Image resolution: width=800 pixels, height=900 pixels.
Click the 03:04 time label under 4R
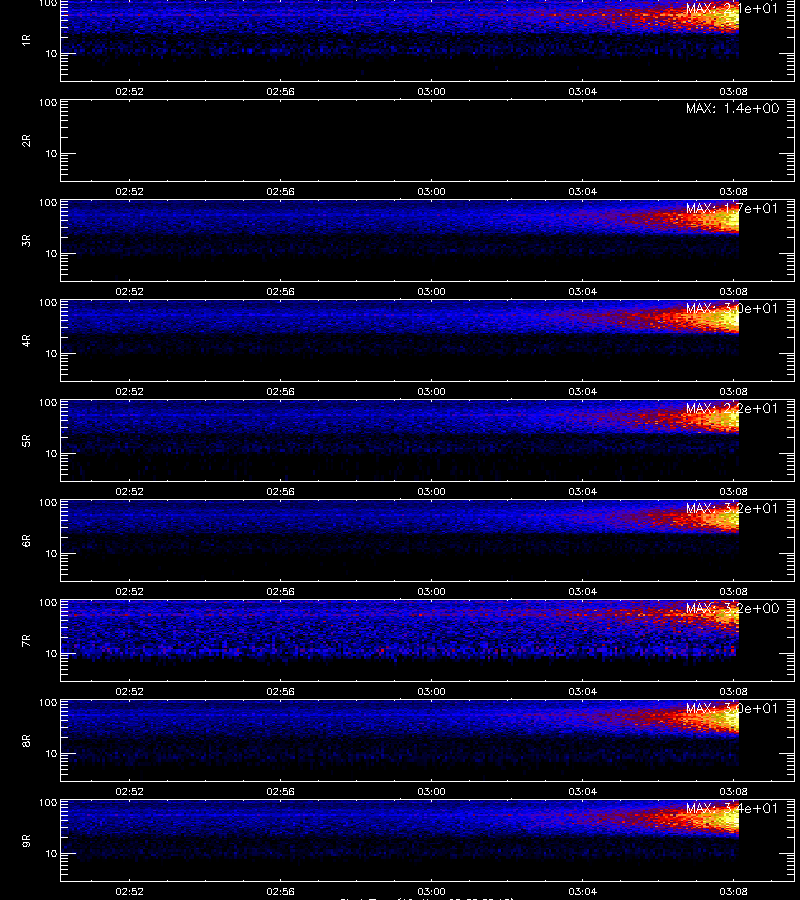point(582,391)
